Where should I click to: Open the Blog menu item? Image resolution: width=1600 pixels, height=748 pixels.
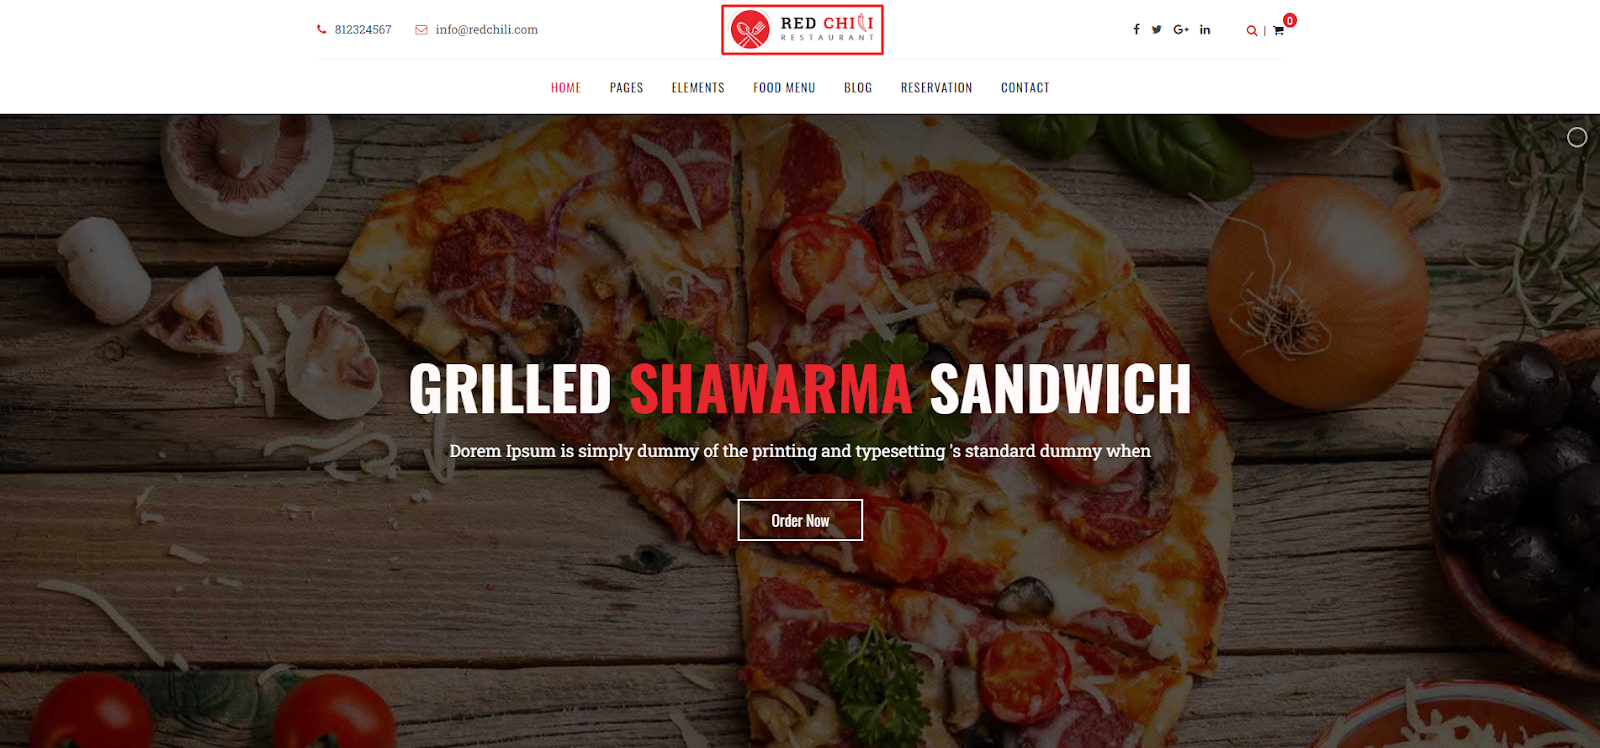pyautogui.click(x=858, y=88)
